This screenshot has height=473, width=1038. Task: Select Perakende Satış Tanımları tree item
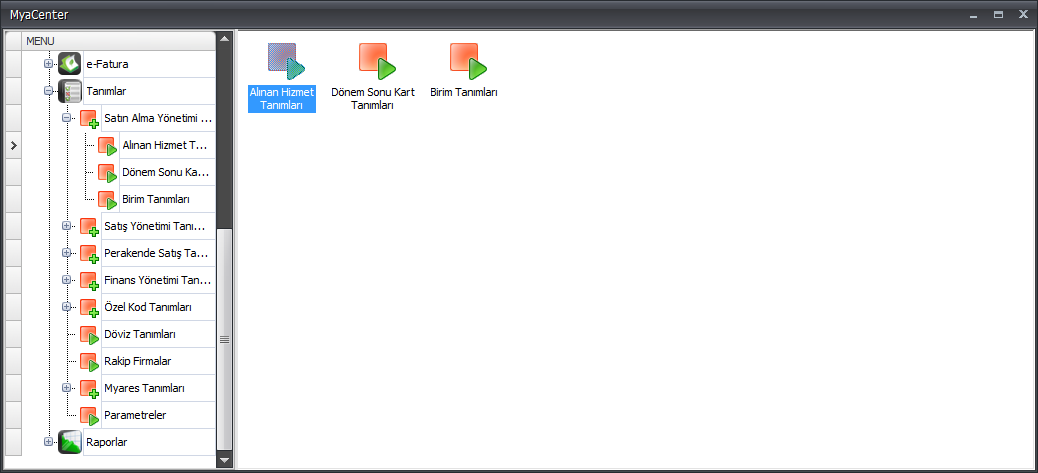tap(156, 253)
